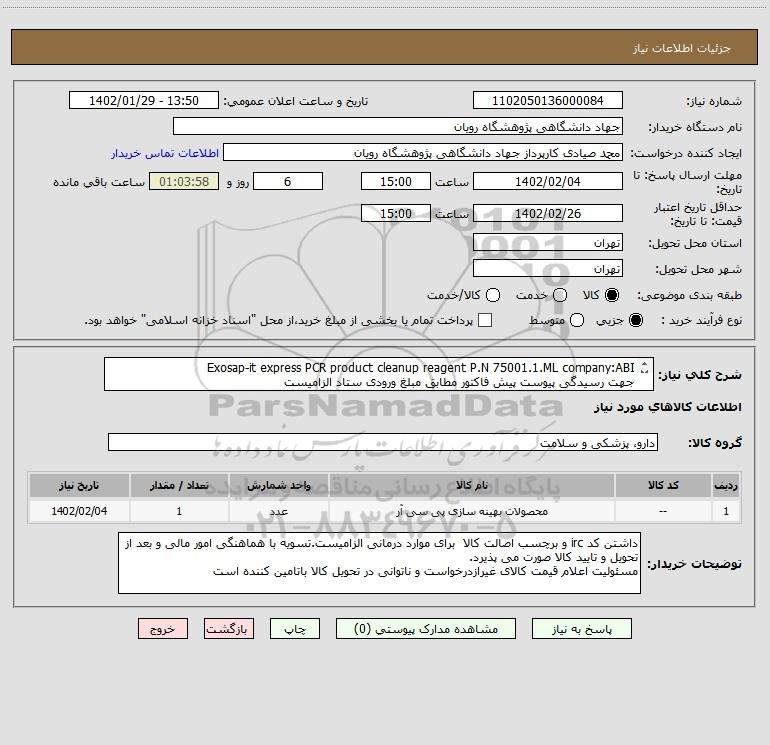Click the buyer organization name field
This screenshot has height=745, width=770.
(398, 127)
